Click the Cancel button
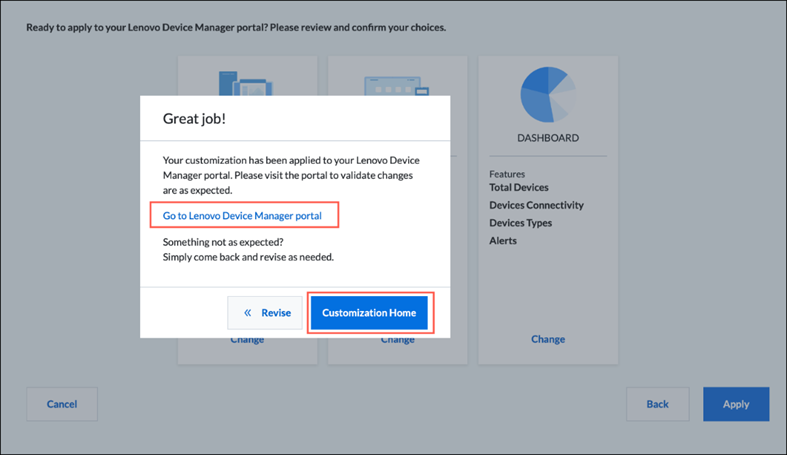The image size is (787, 455). click(62, 404)
